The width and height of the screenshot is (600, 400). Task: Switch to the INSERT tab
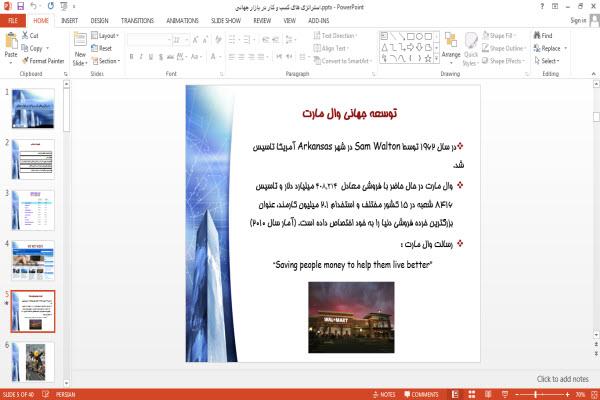coord(69,21)
